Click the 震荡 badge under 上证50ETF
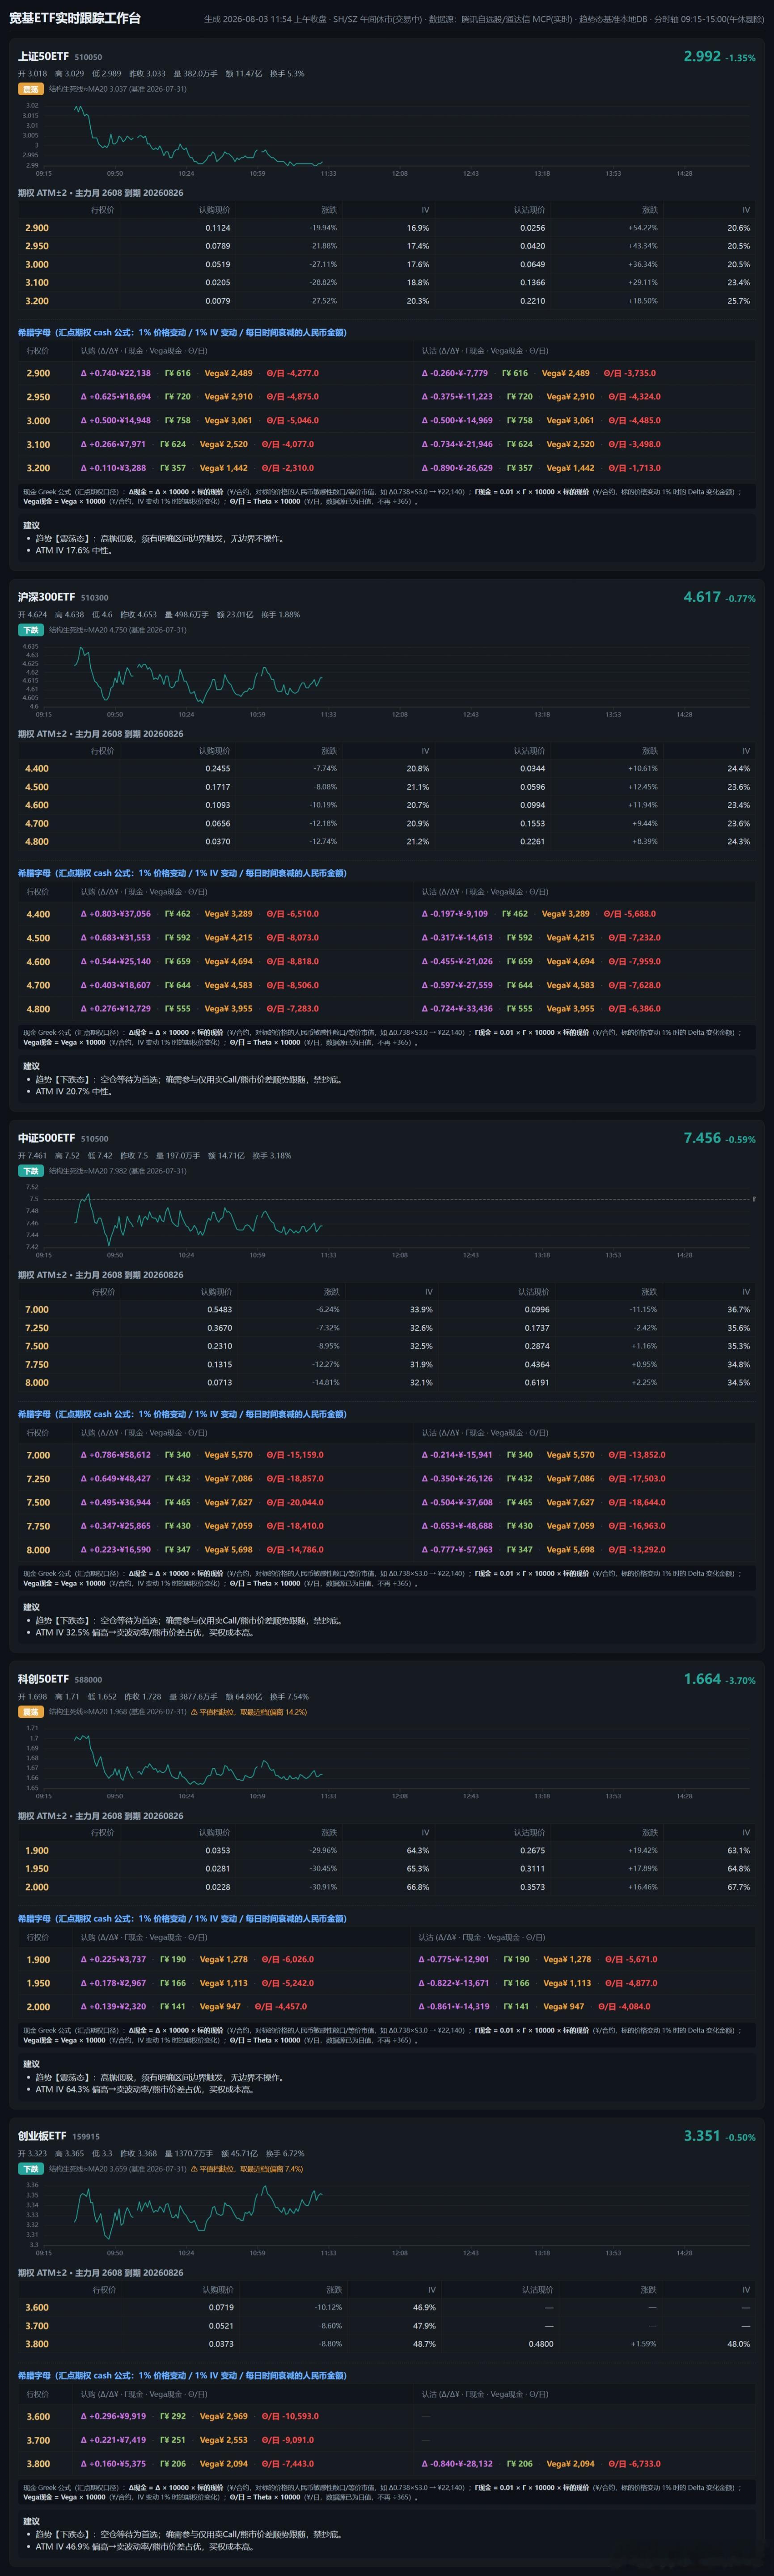 pyautogui.click(x=31, y=89)
